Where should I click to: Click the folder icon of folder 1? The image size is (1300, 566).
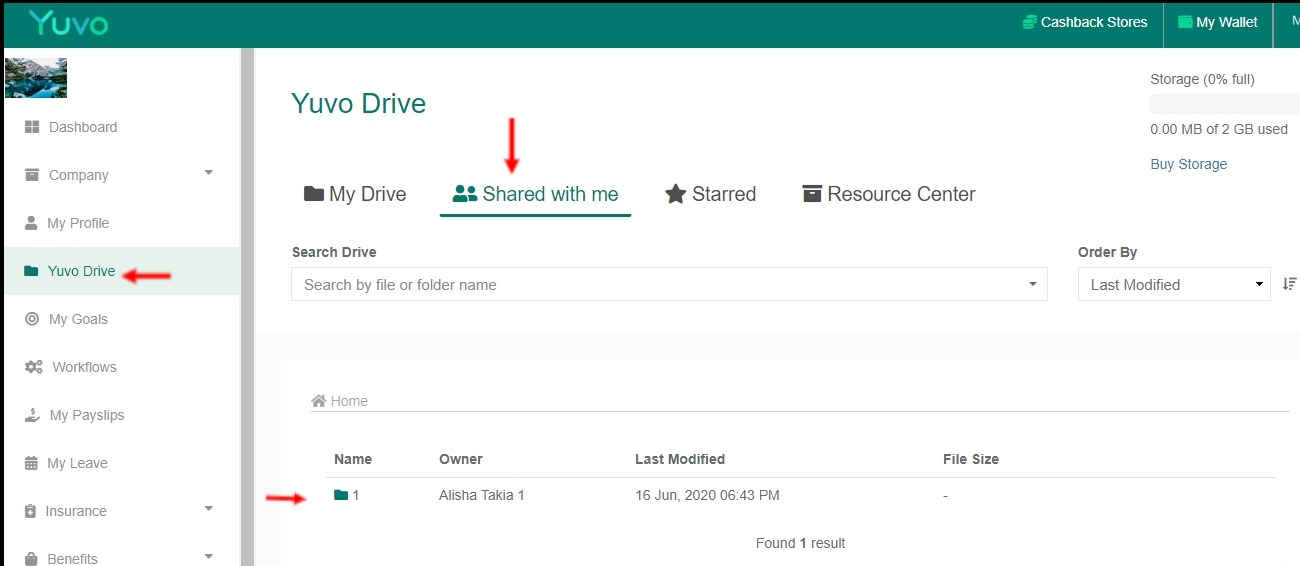[x=341, y=495]
